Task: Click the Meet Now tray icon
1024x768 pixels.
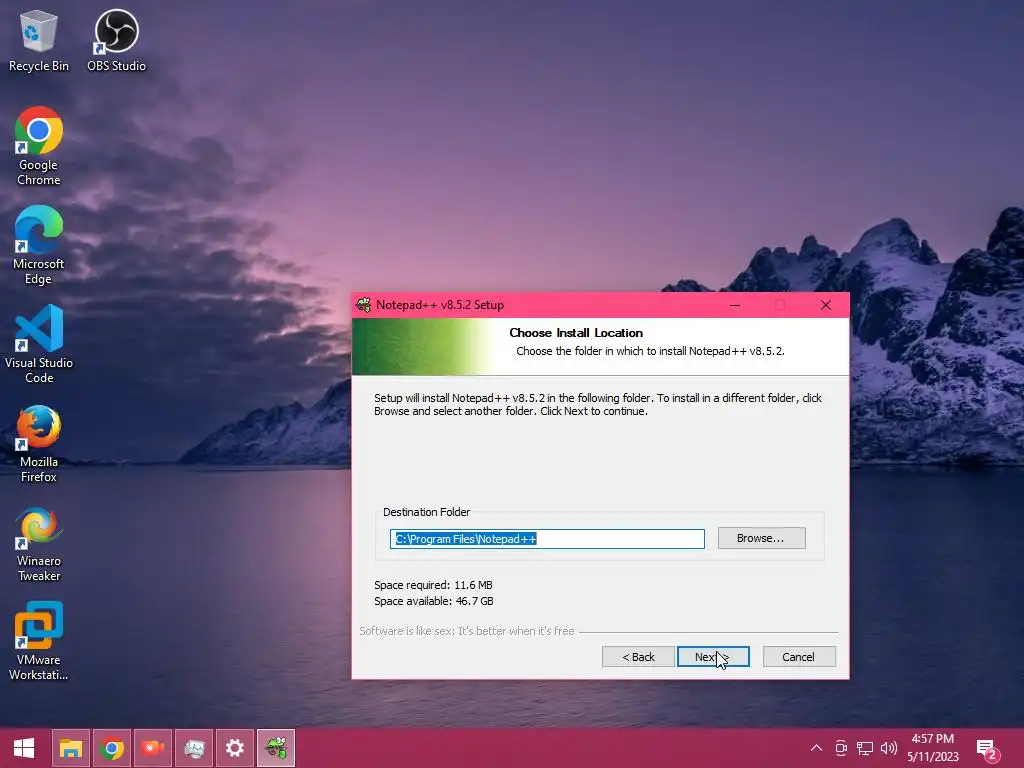Action: tap(841, 748)
